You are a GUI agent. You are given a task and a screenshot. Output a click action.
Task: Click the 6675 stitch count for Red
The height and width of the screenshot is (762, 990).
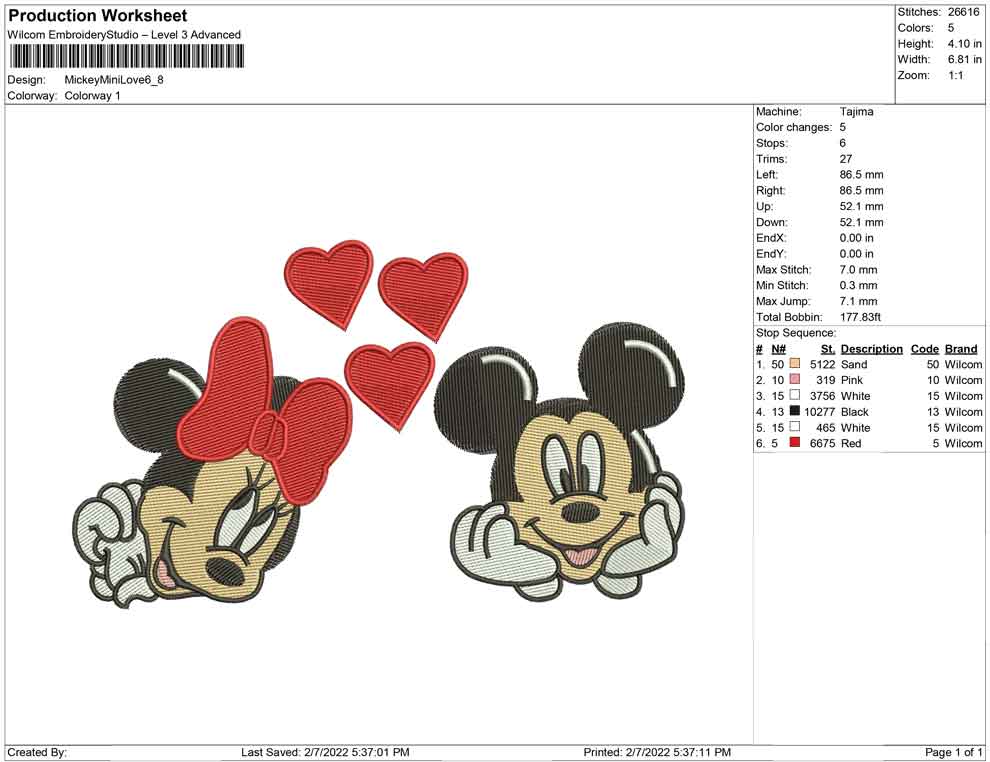click(822, 443)
